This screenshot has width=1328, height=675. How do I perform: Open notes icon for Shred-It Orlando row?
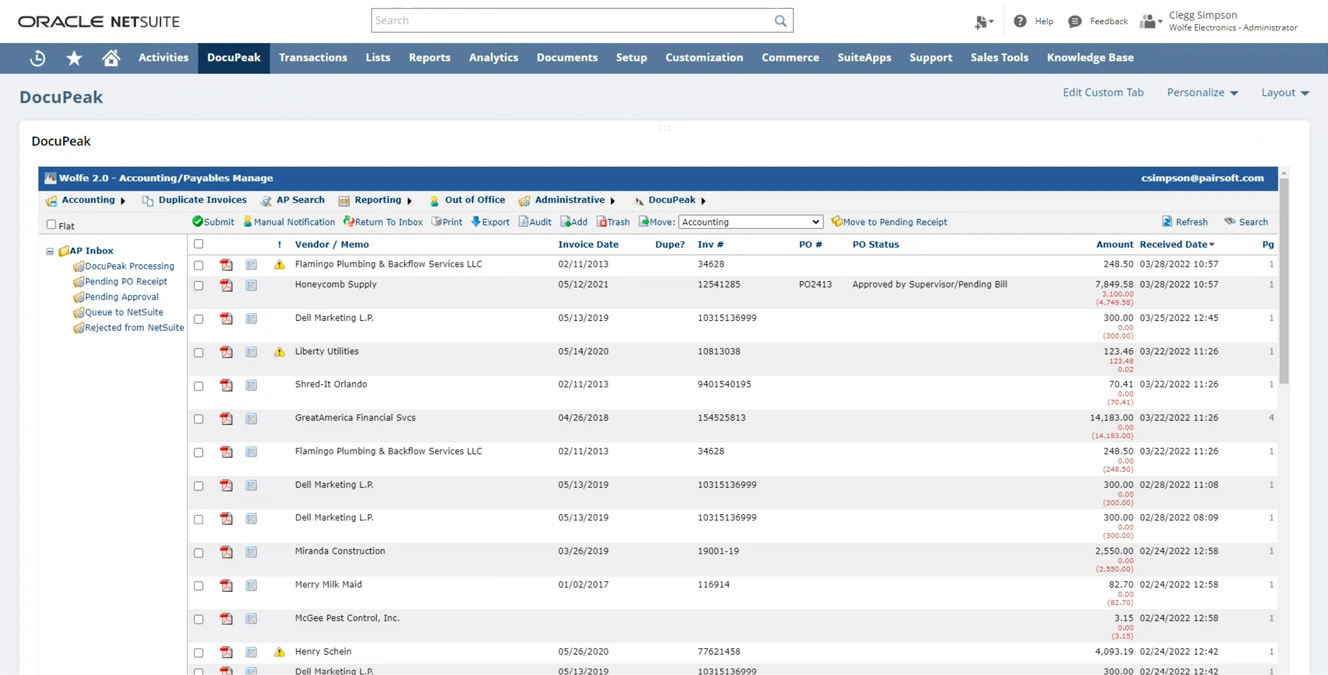coord(251,385)
